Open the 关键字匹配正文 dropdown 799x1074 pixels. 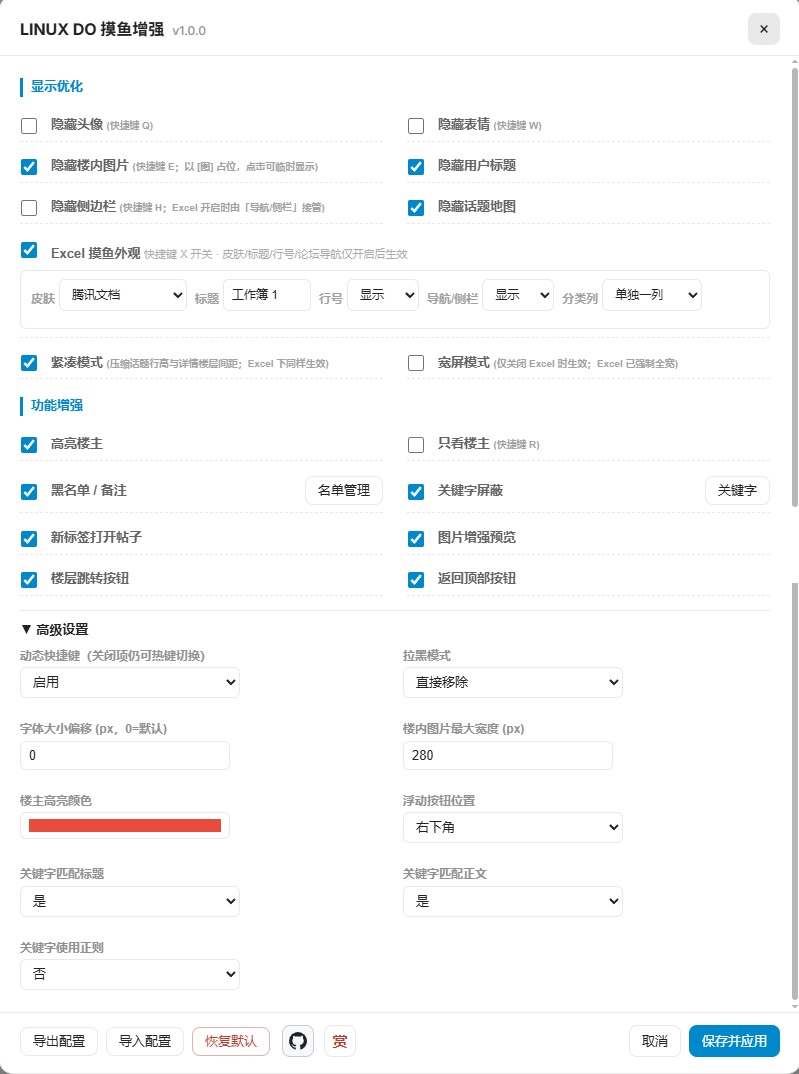coord(513,901)
